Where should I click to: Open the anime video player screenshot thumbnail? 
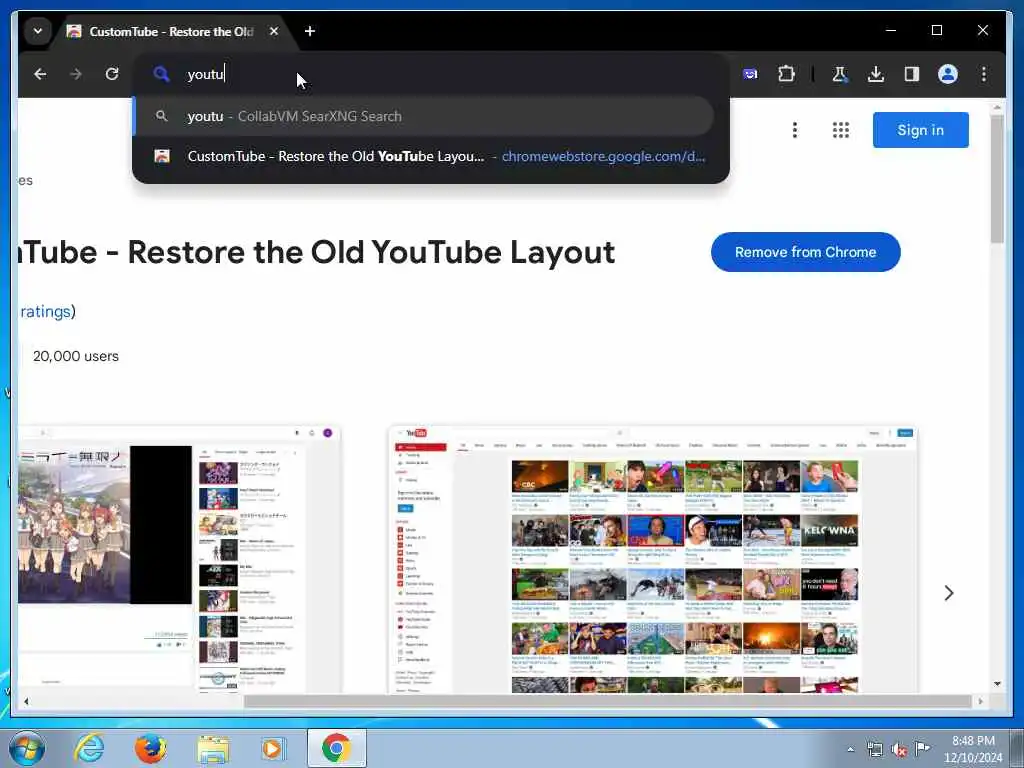click(179, 559)
